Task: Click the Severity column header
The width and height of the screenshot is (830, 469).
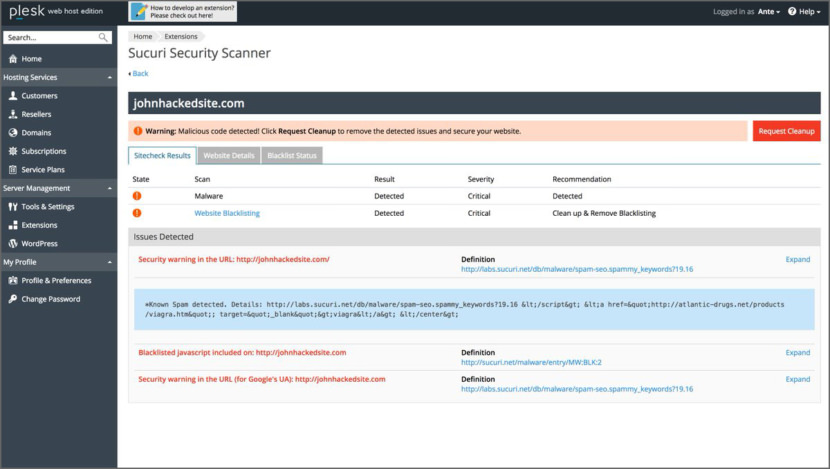Action: click(481, 179)
